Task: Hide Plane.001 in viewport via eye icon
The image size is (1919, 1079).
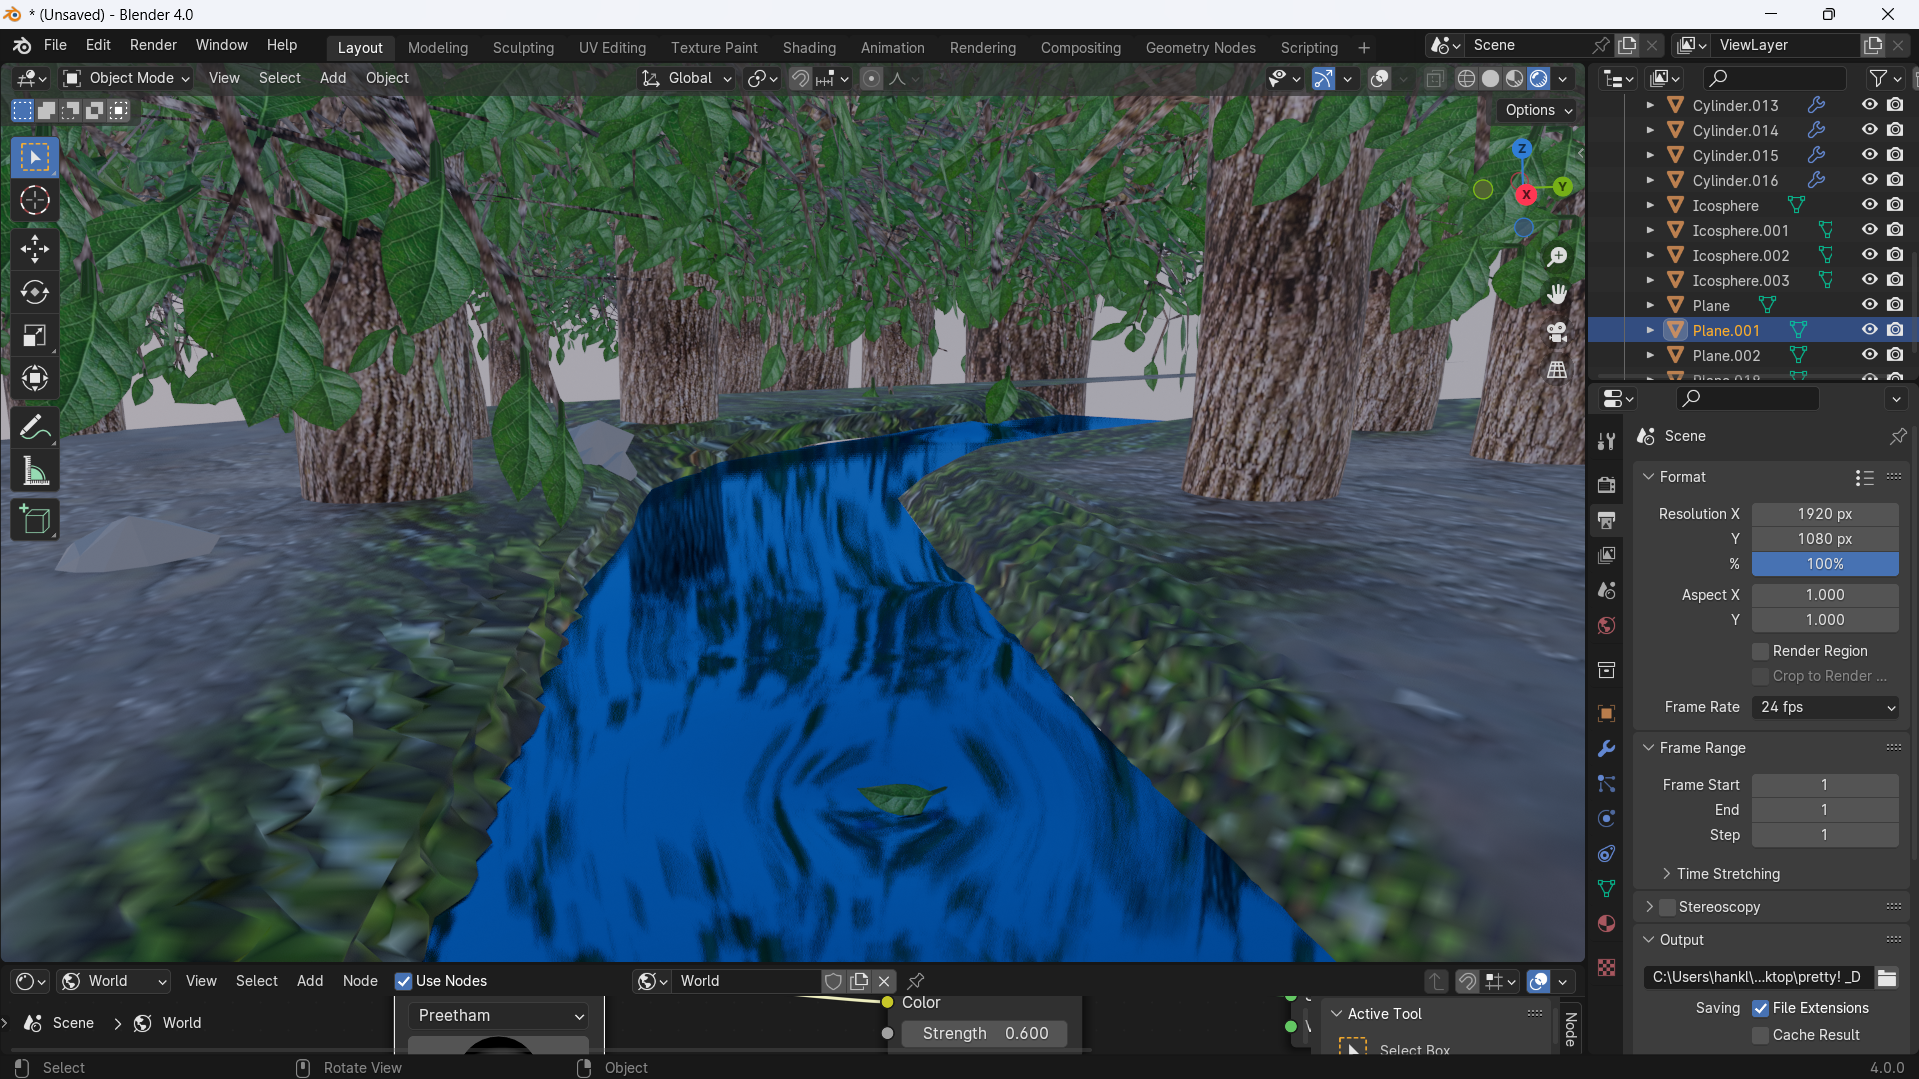Action: (x=1869, y=330)
